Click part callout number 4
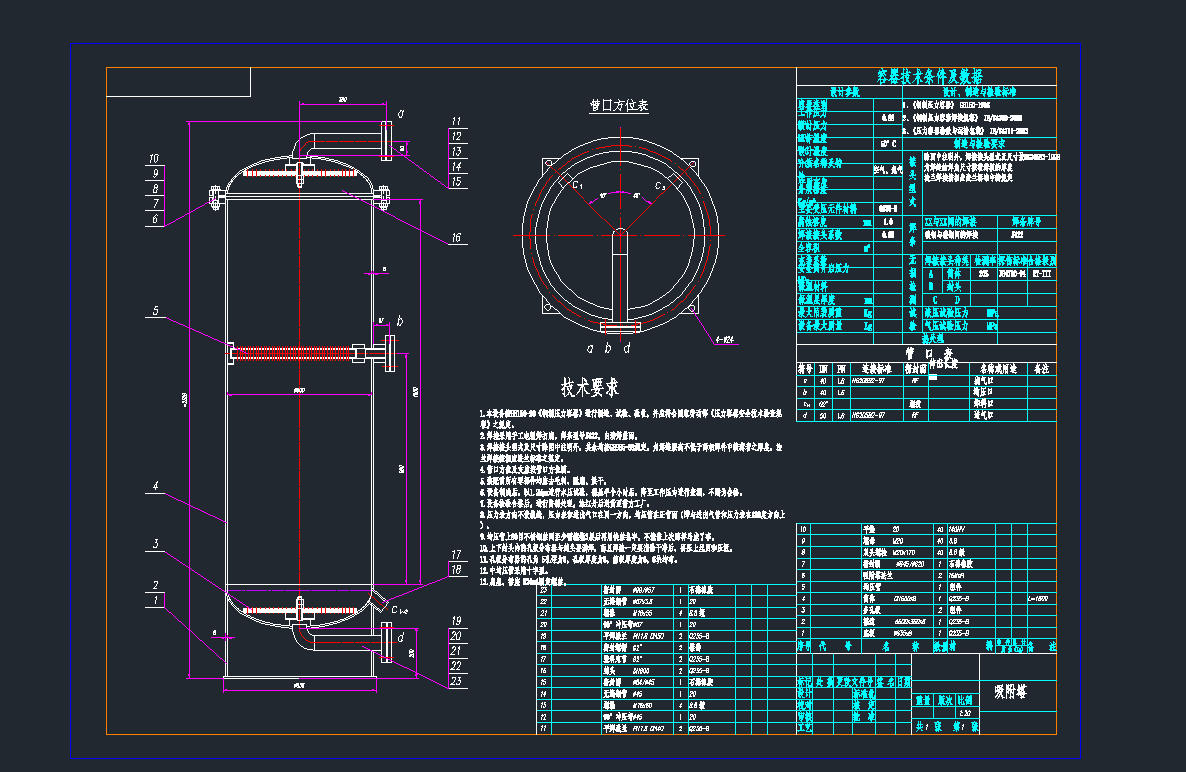1186x772 pixels. coord(155,486)
